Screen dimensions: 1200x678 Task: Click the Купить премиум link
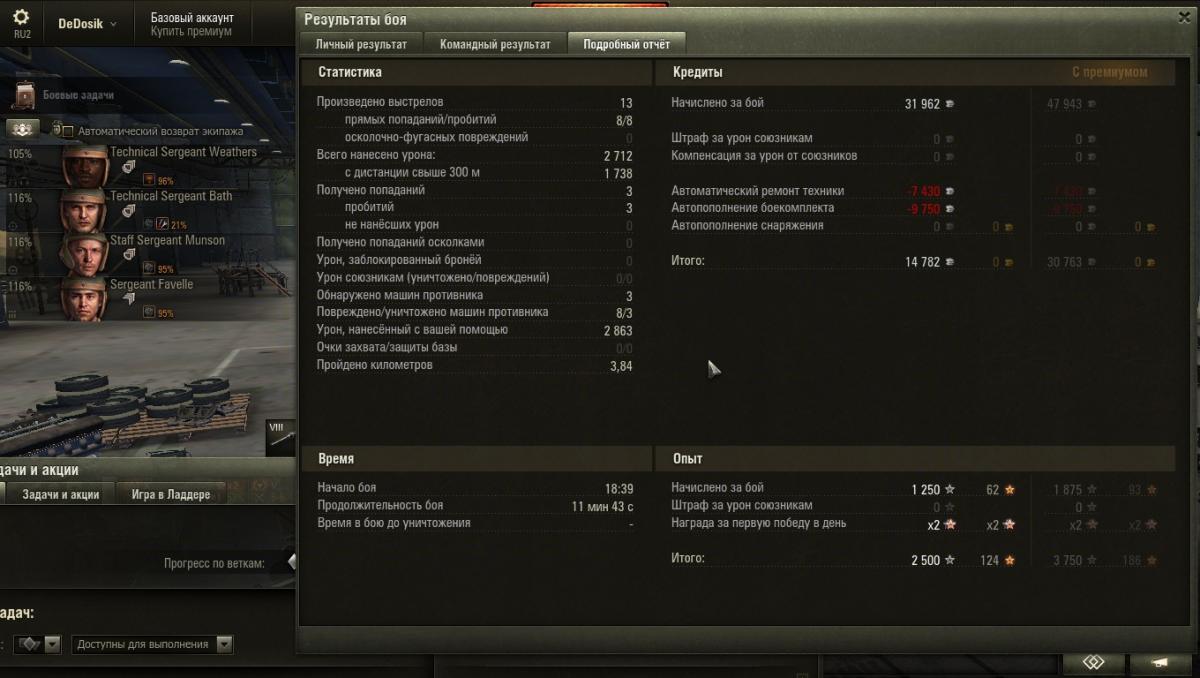[191, 32]
